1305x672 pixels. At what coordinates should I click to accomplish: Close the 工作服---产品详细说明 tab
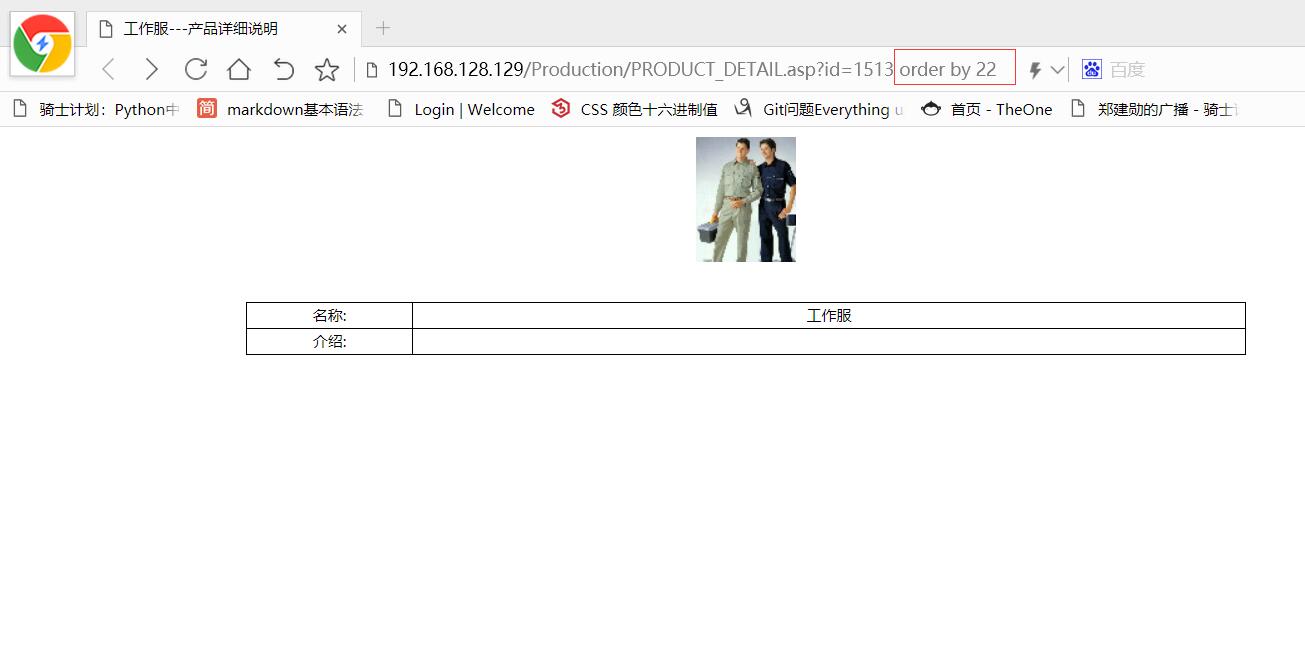[342, 29]
